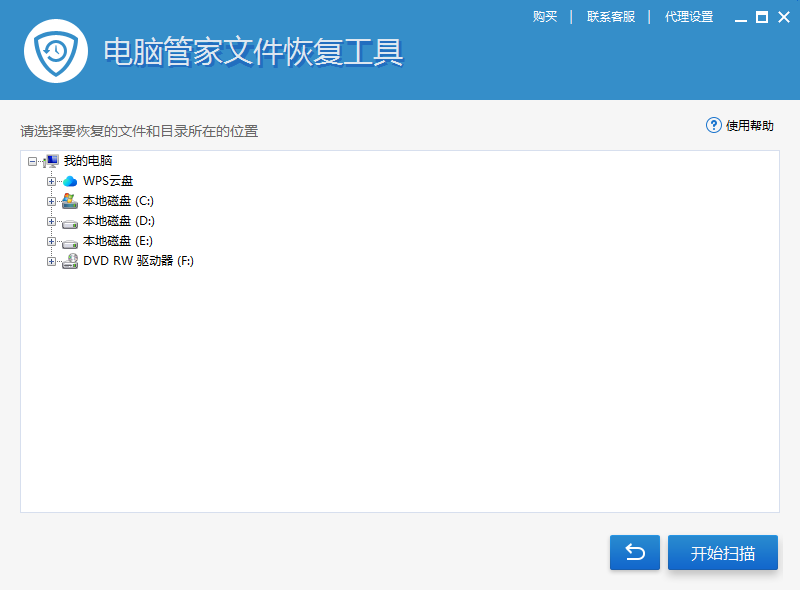This screenshot has width=800, height=590.
Task: Open 使用帮助 via question mark icon
Action: 712,125
